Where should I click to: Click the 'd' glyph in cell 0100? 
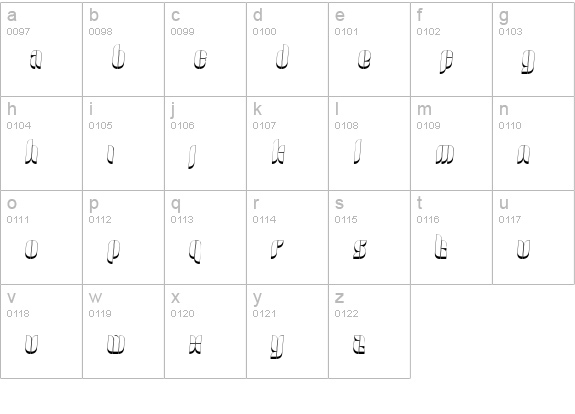tap(282, 56)
